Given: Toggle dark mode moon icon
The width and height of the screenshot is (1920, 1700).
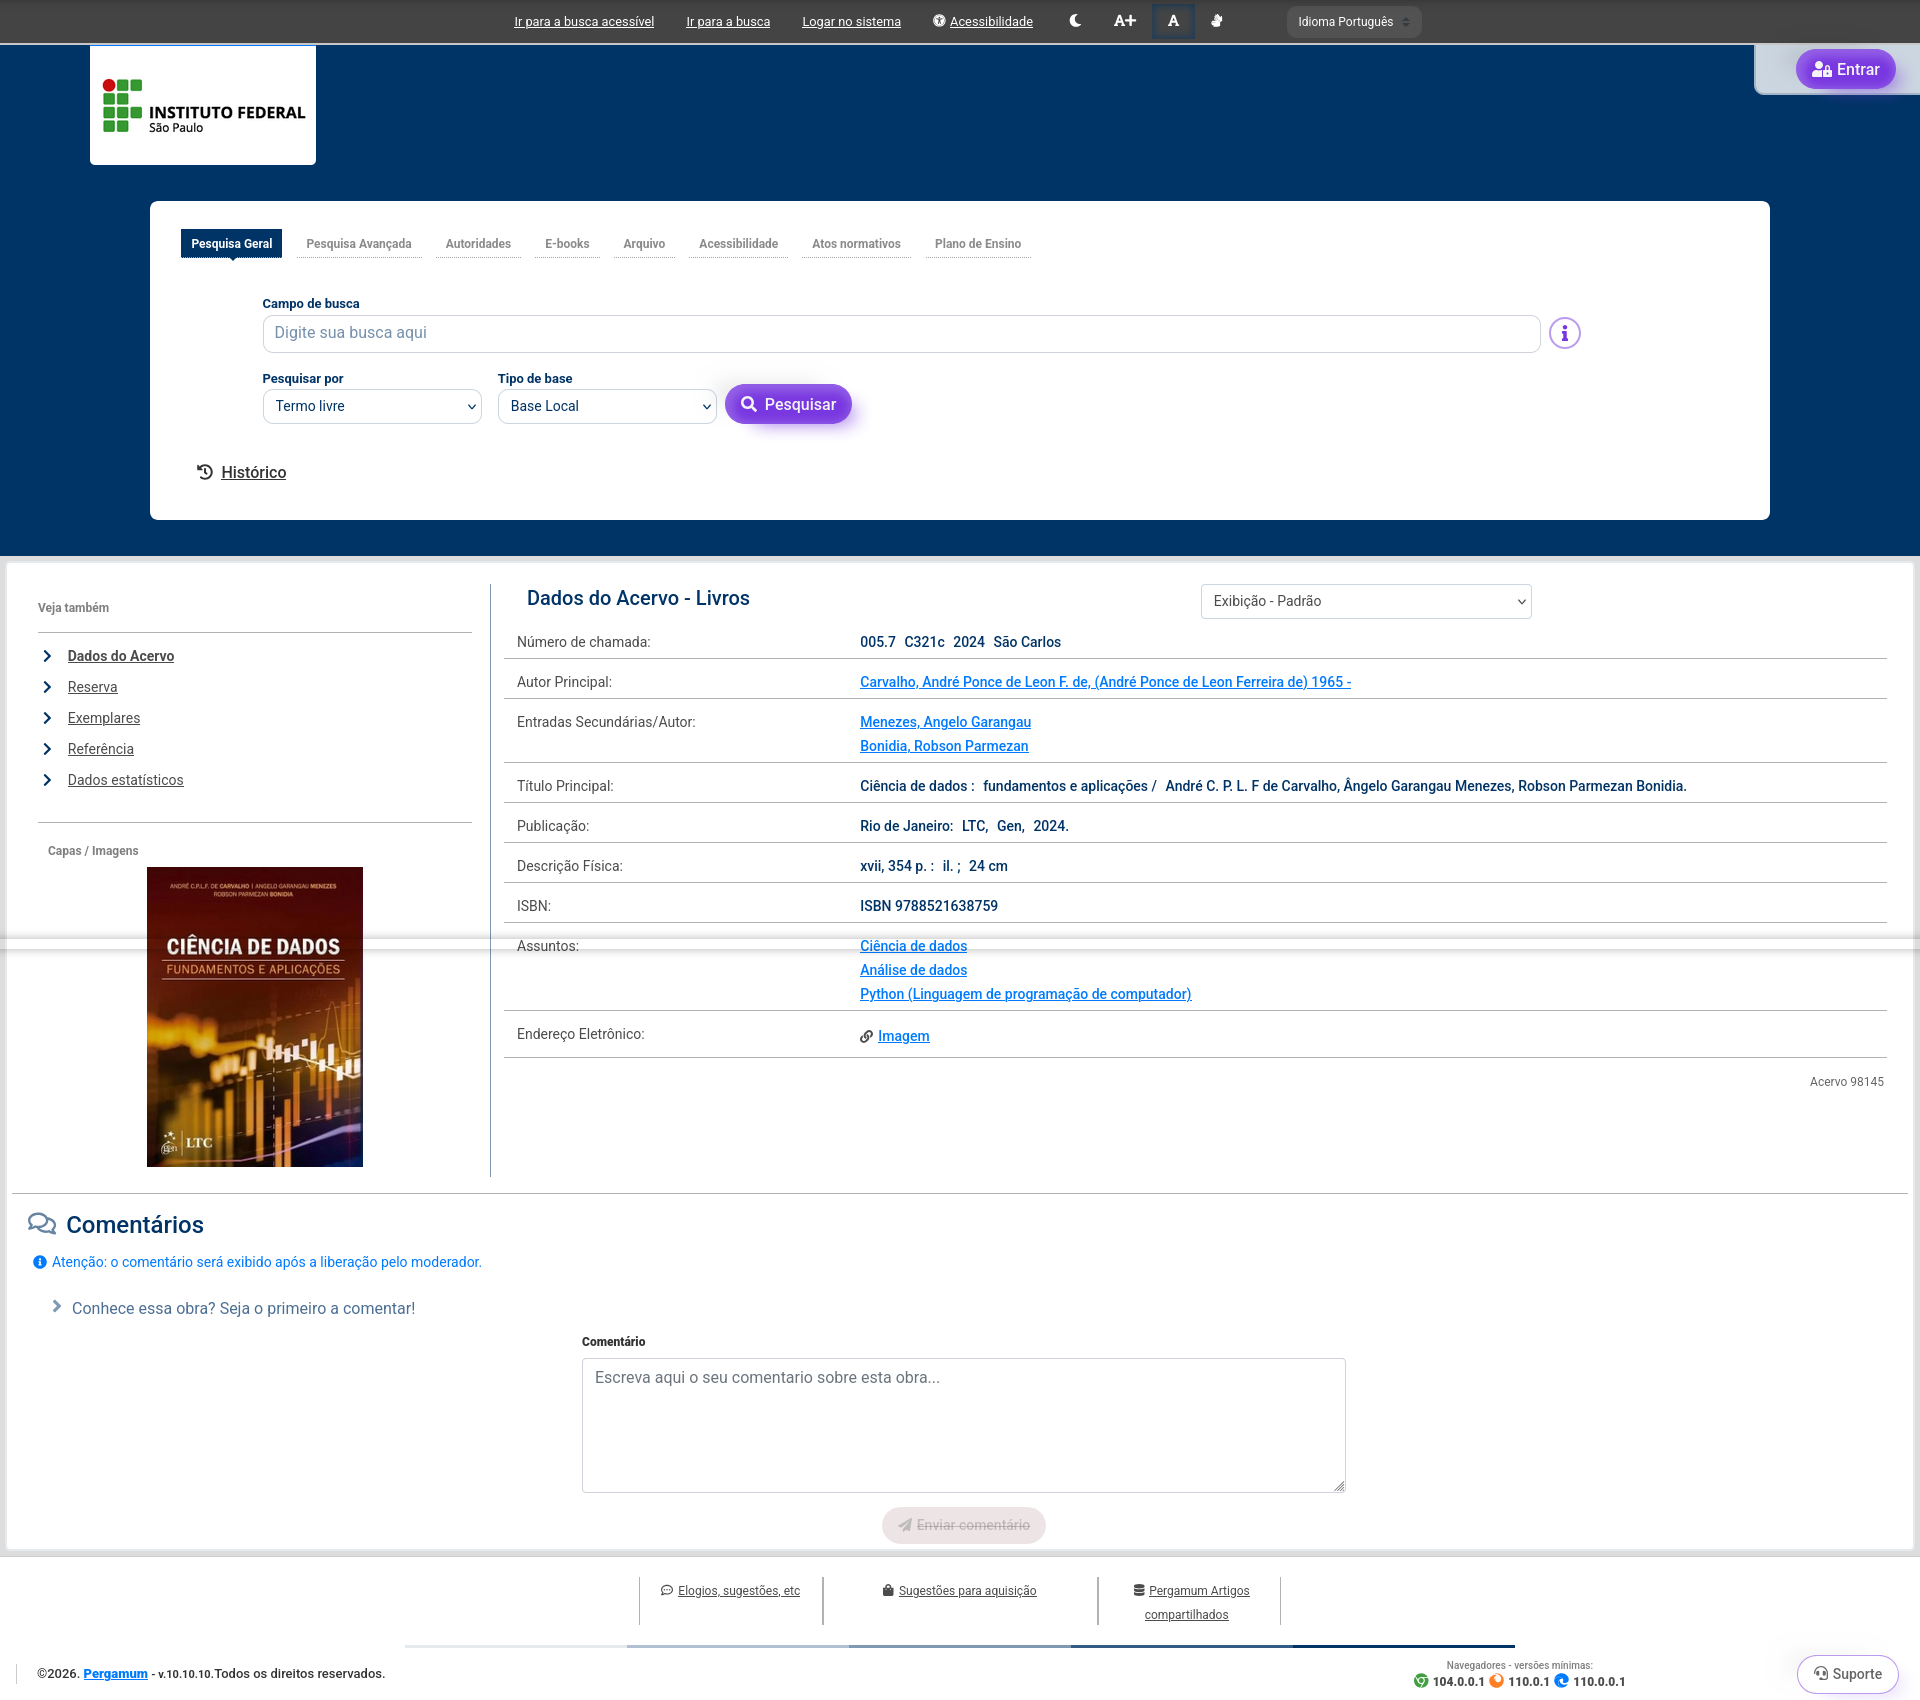Looking at the screenshot, I should coord(1075,21).
